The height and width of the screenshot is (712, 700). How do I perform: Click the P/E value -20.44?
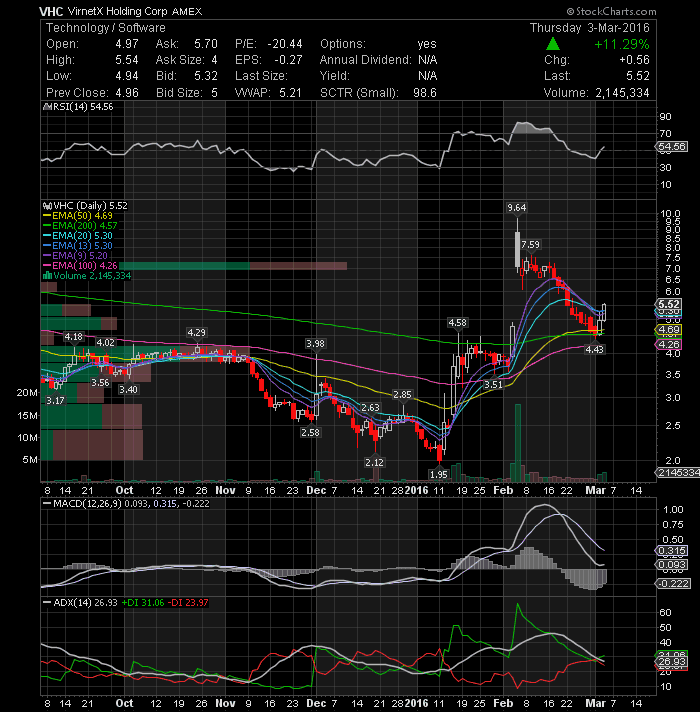click(x=285, y=44)
